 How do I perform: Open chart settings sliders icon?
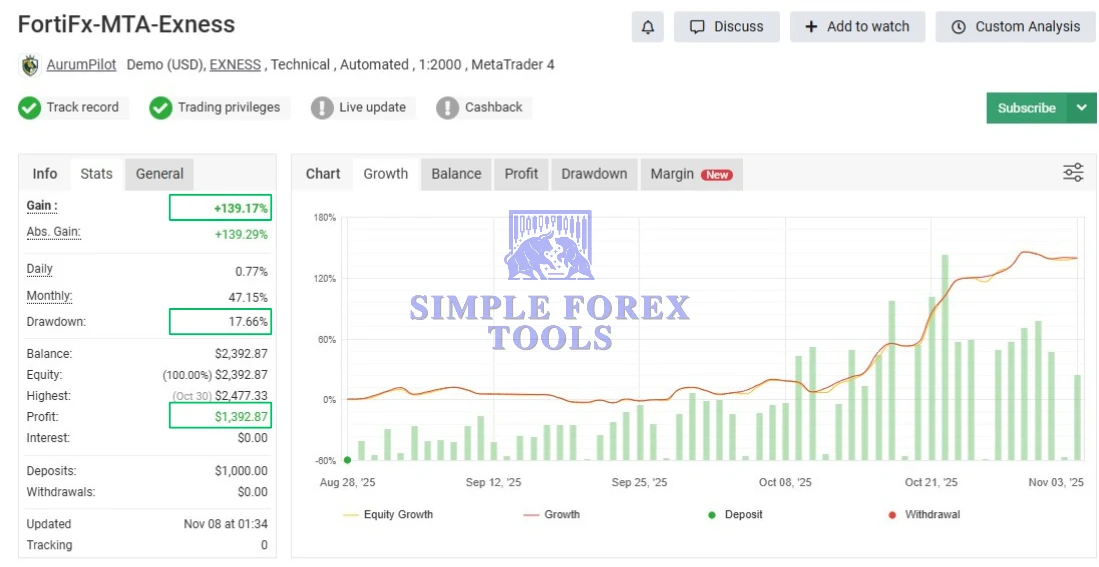[1073, 173]
